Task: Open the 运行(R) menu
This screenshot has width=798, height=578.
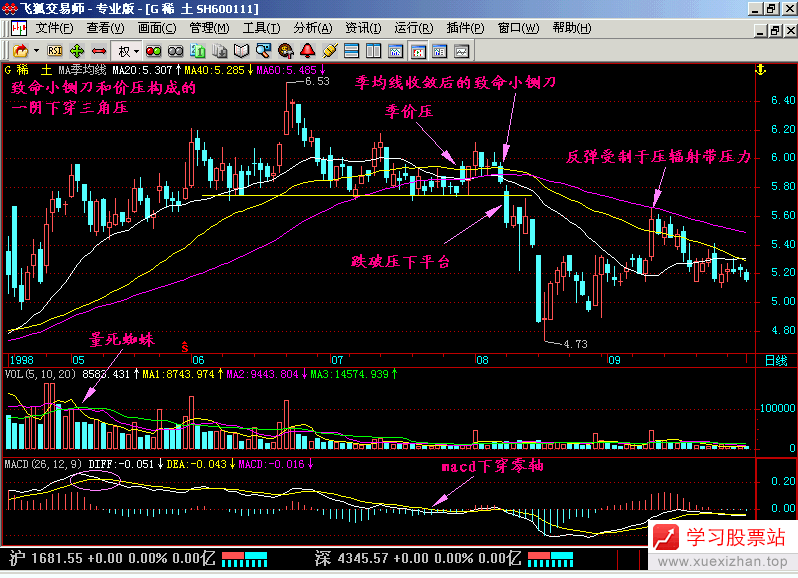Action: (414, 28)
